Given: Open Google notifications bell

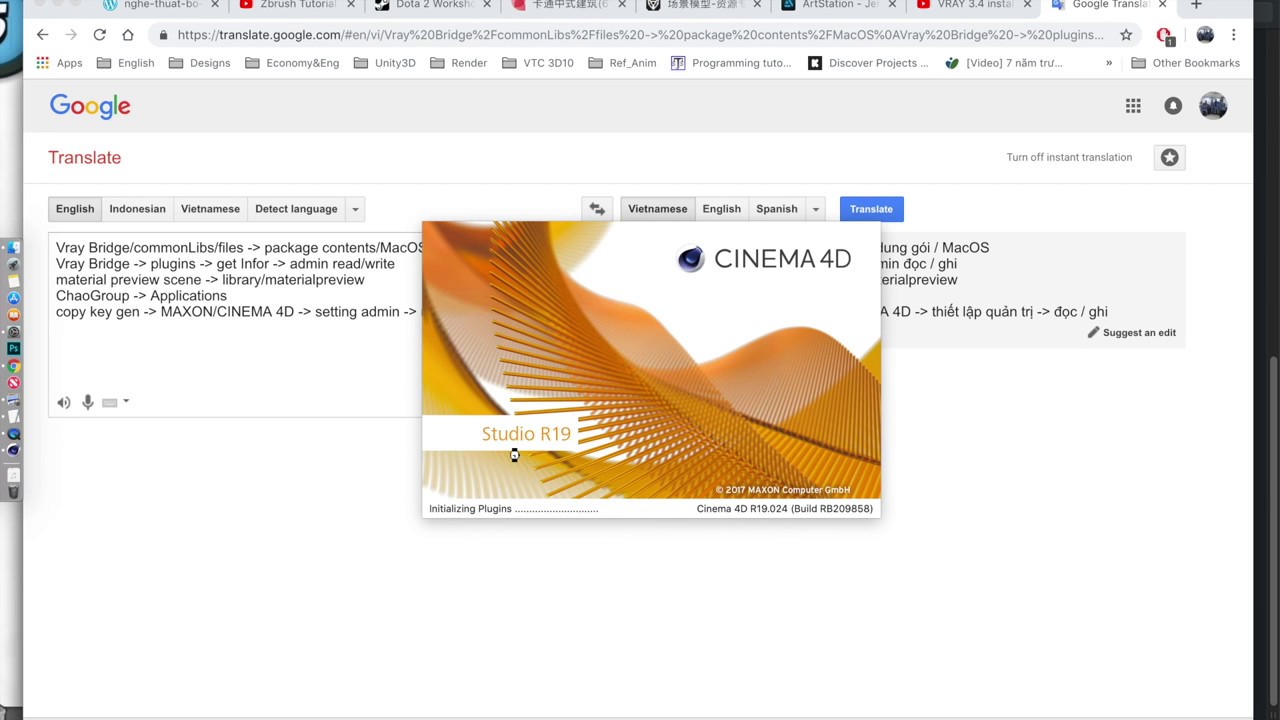Looking at the screenshot, I should coord(1173,106).
